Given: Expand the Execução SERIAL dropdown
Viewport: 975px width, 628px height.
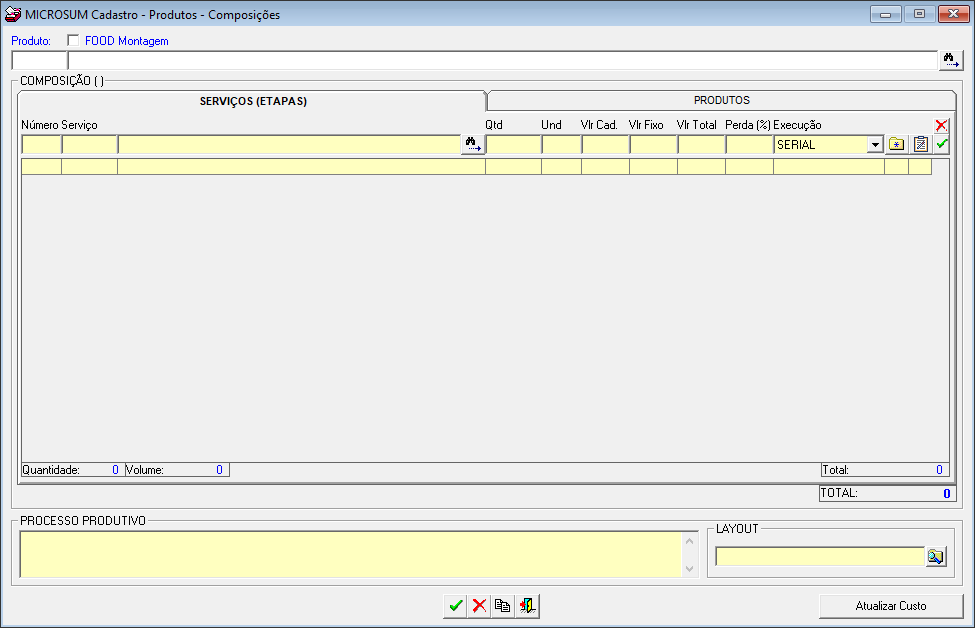Looking at the screenshot, I should (x=875, y=145).
